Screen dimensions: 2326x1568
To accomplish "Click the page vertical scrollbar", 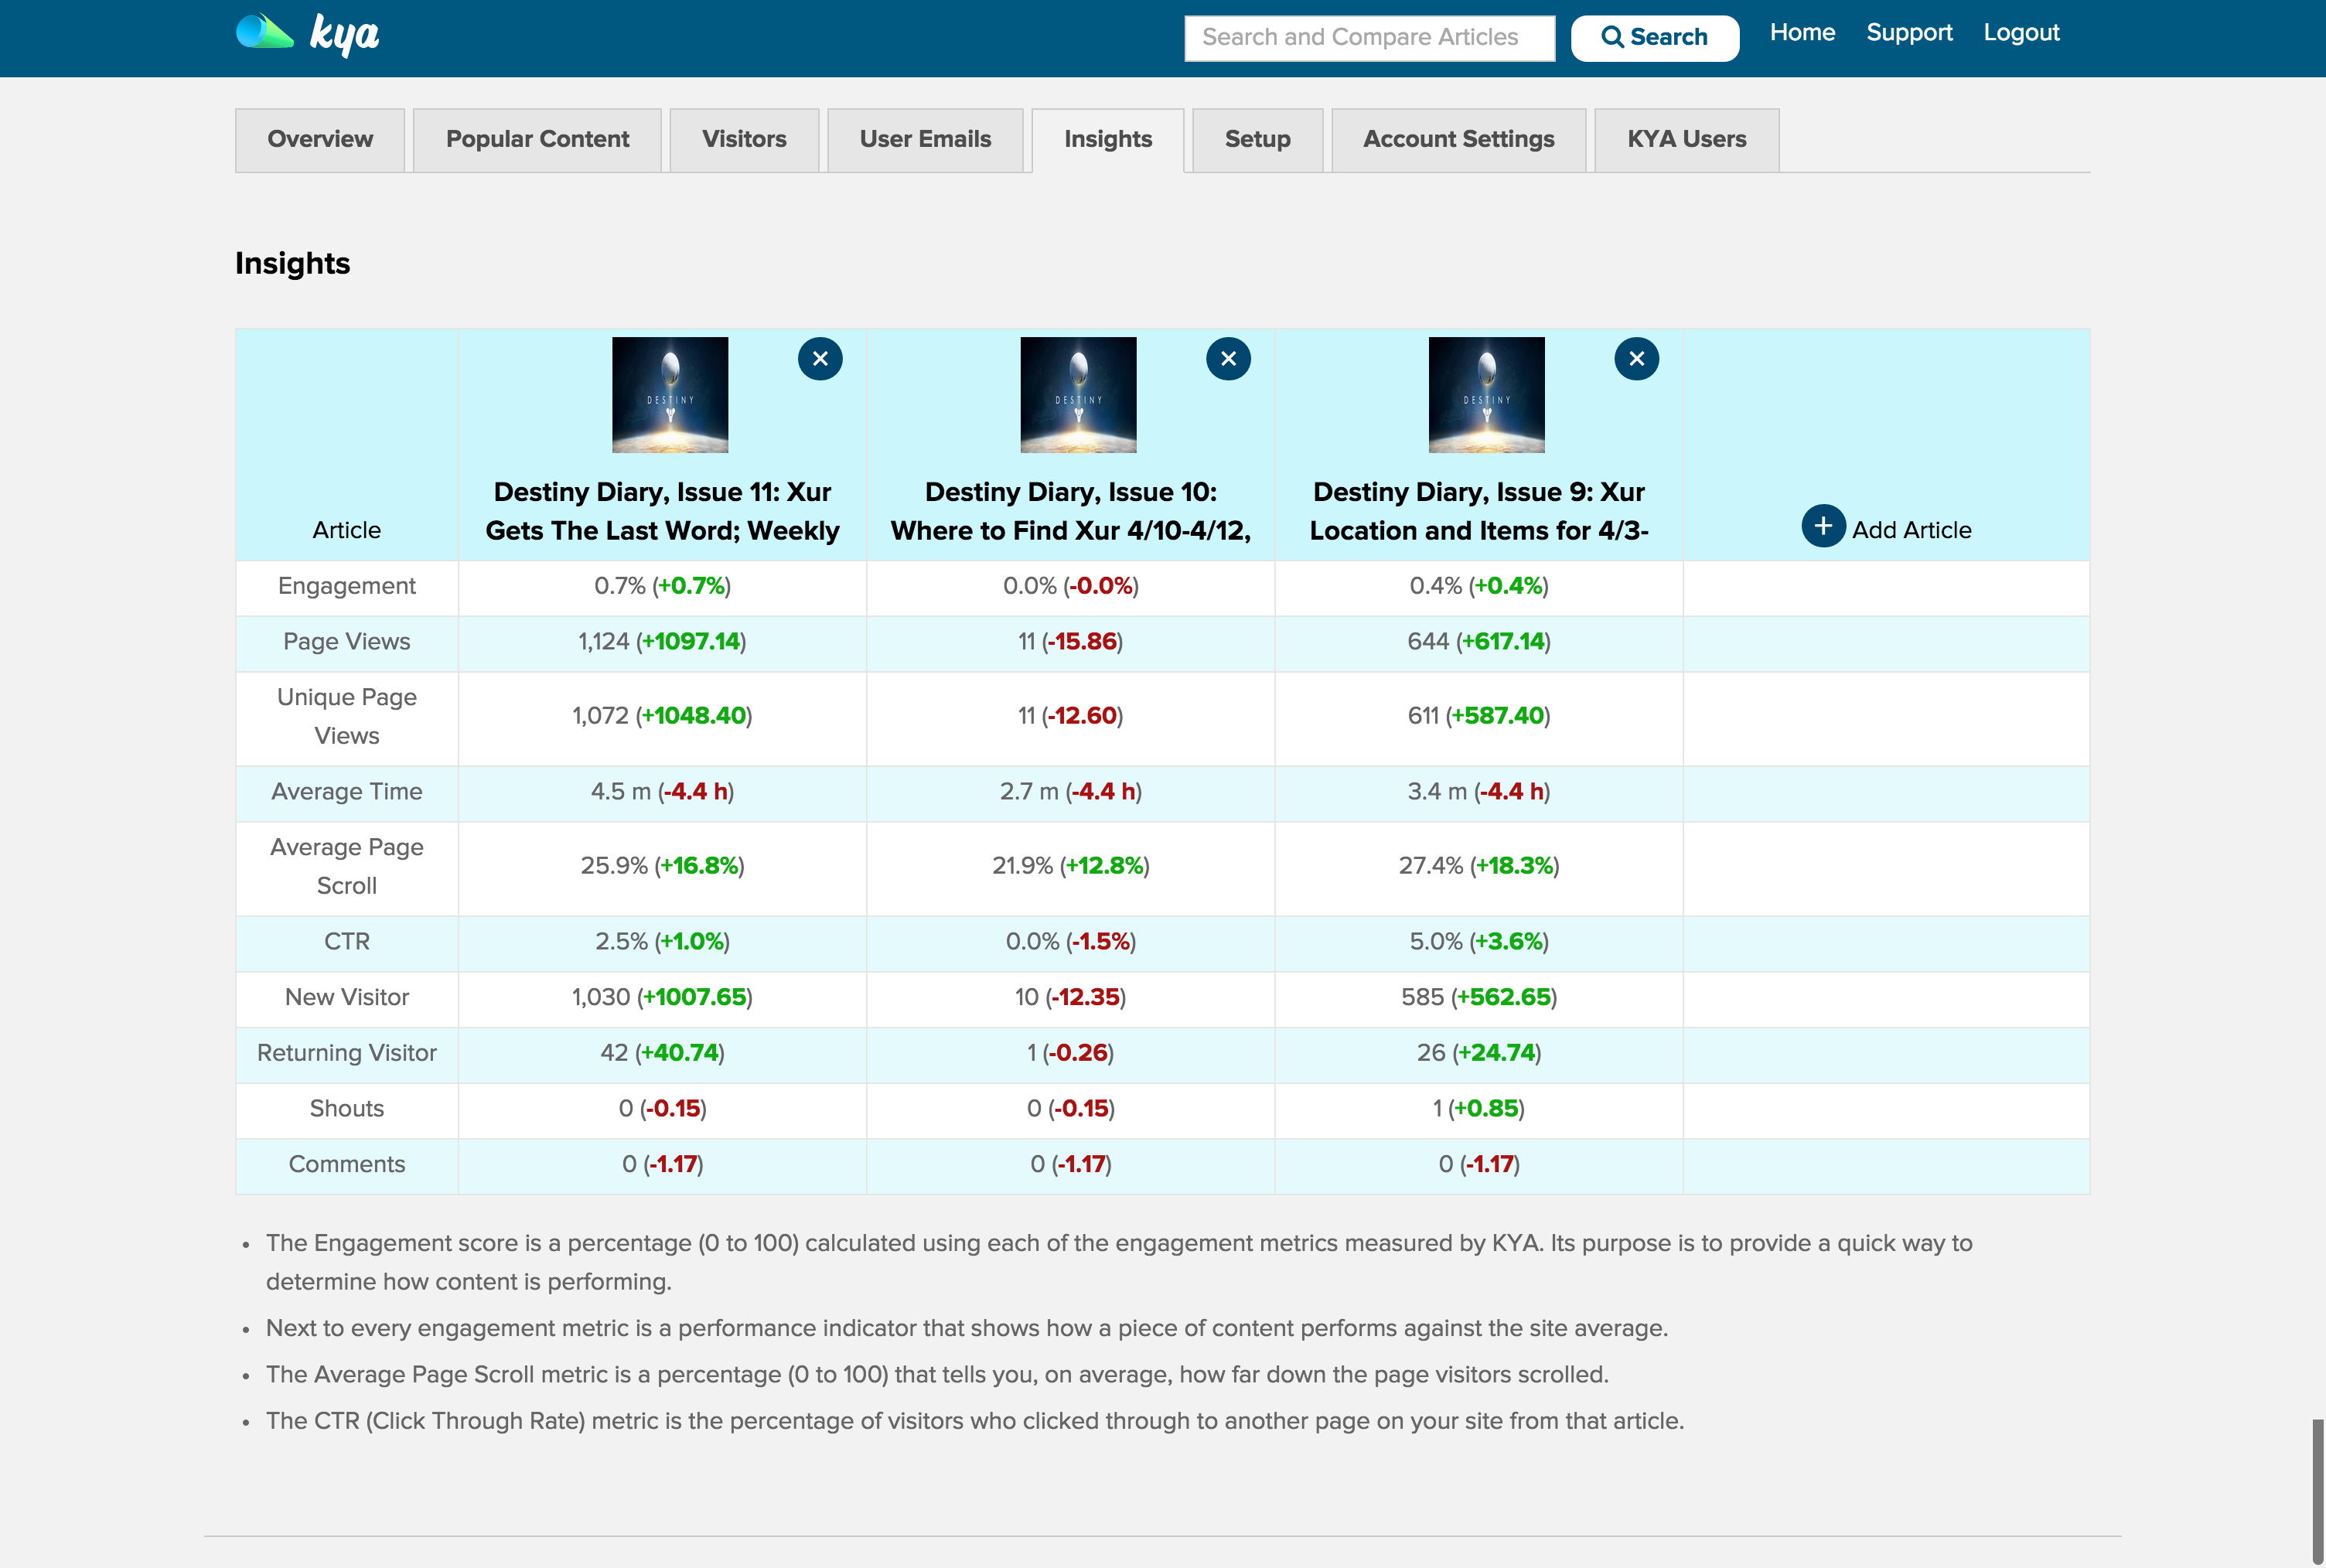I will tap(2317, 1490).
